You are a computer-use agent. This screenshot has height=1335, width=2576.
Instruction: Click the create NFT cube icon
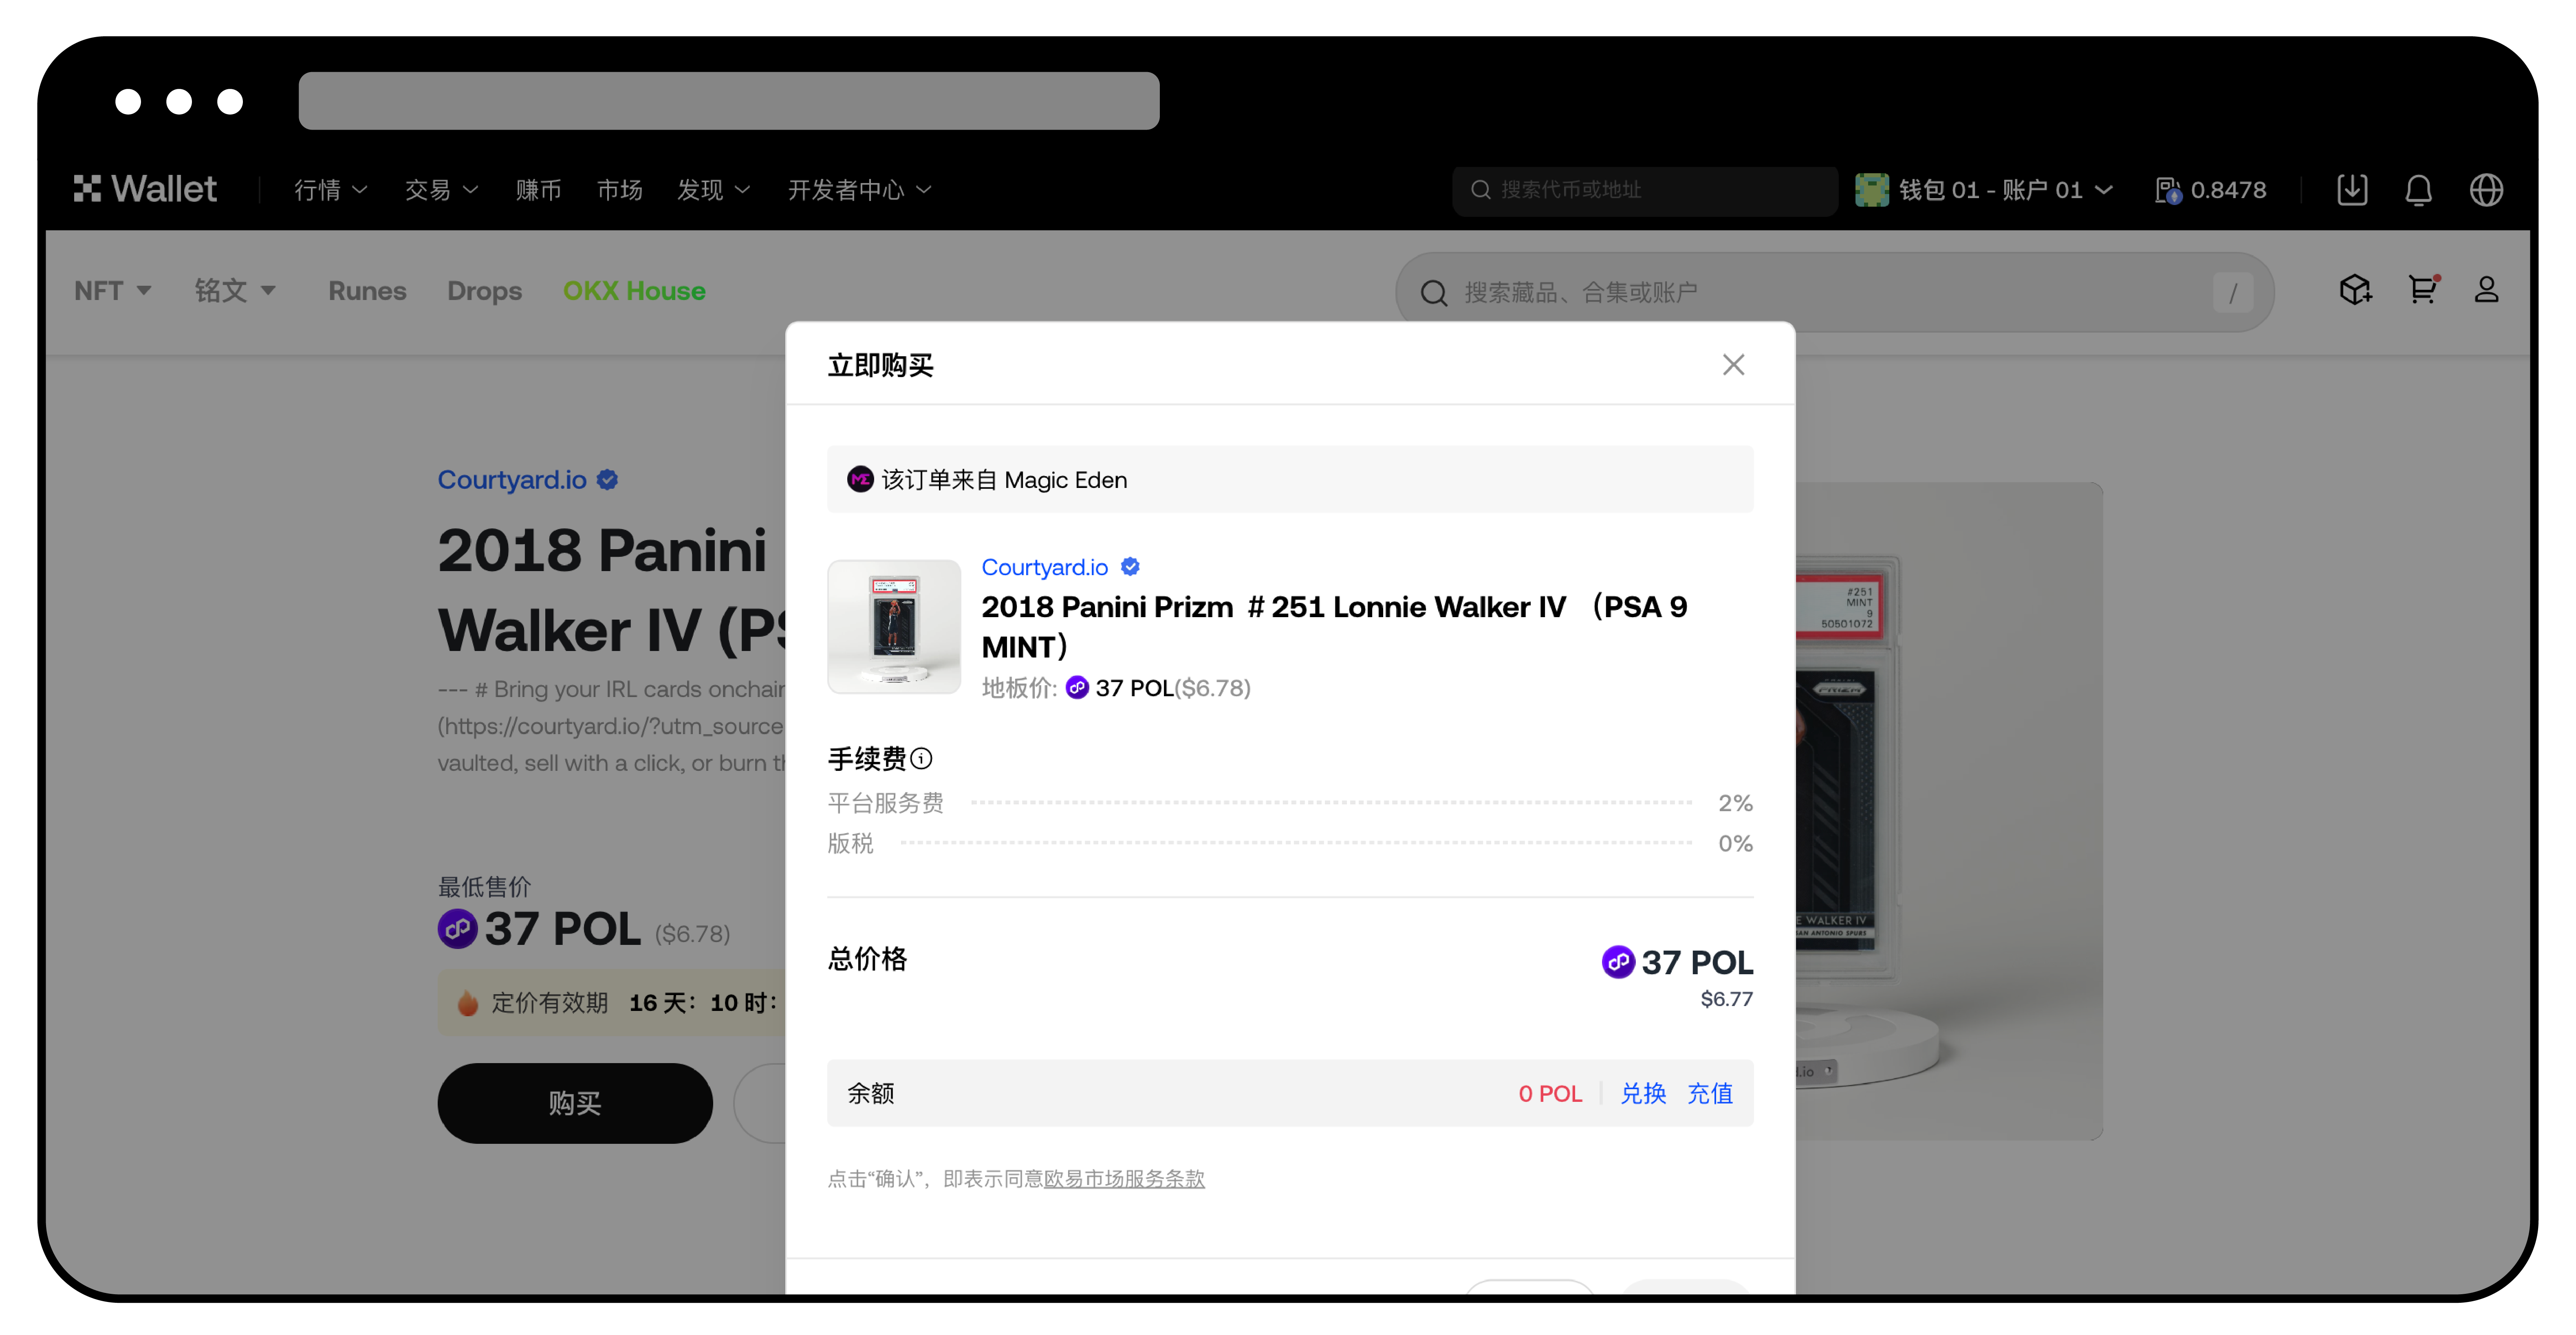click(x=2355, y=290)
